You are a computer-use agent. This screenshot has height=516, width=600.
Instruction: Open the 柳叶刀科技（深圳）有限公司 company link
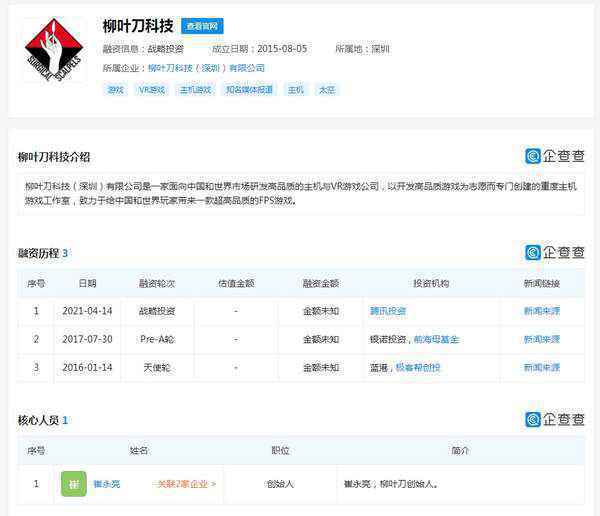pos(206,68)
